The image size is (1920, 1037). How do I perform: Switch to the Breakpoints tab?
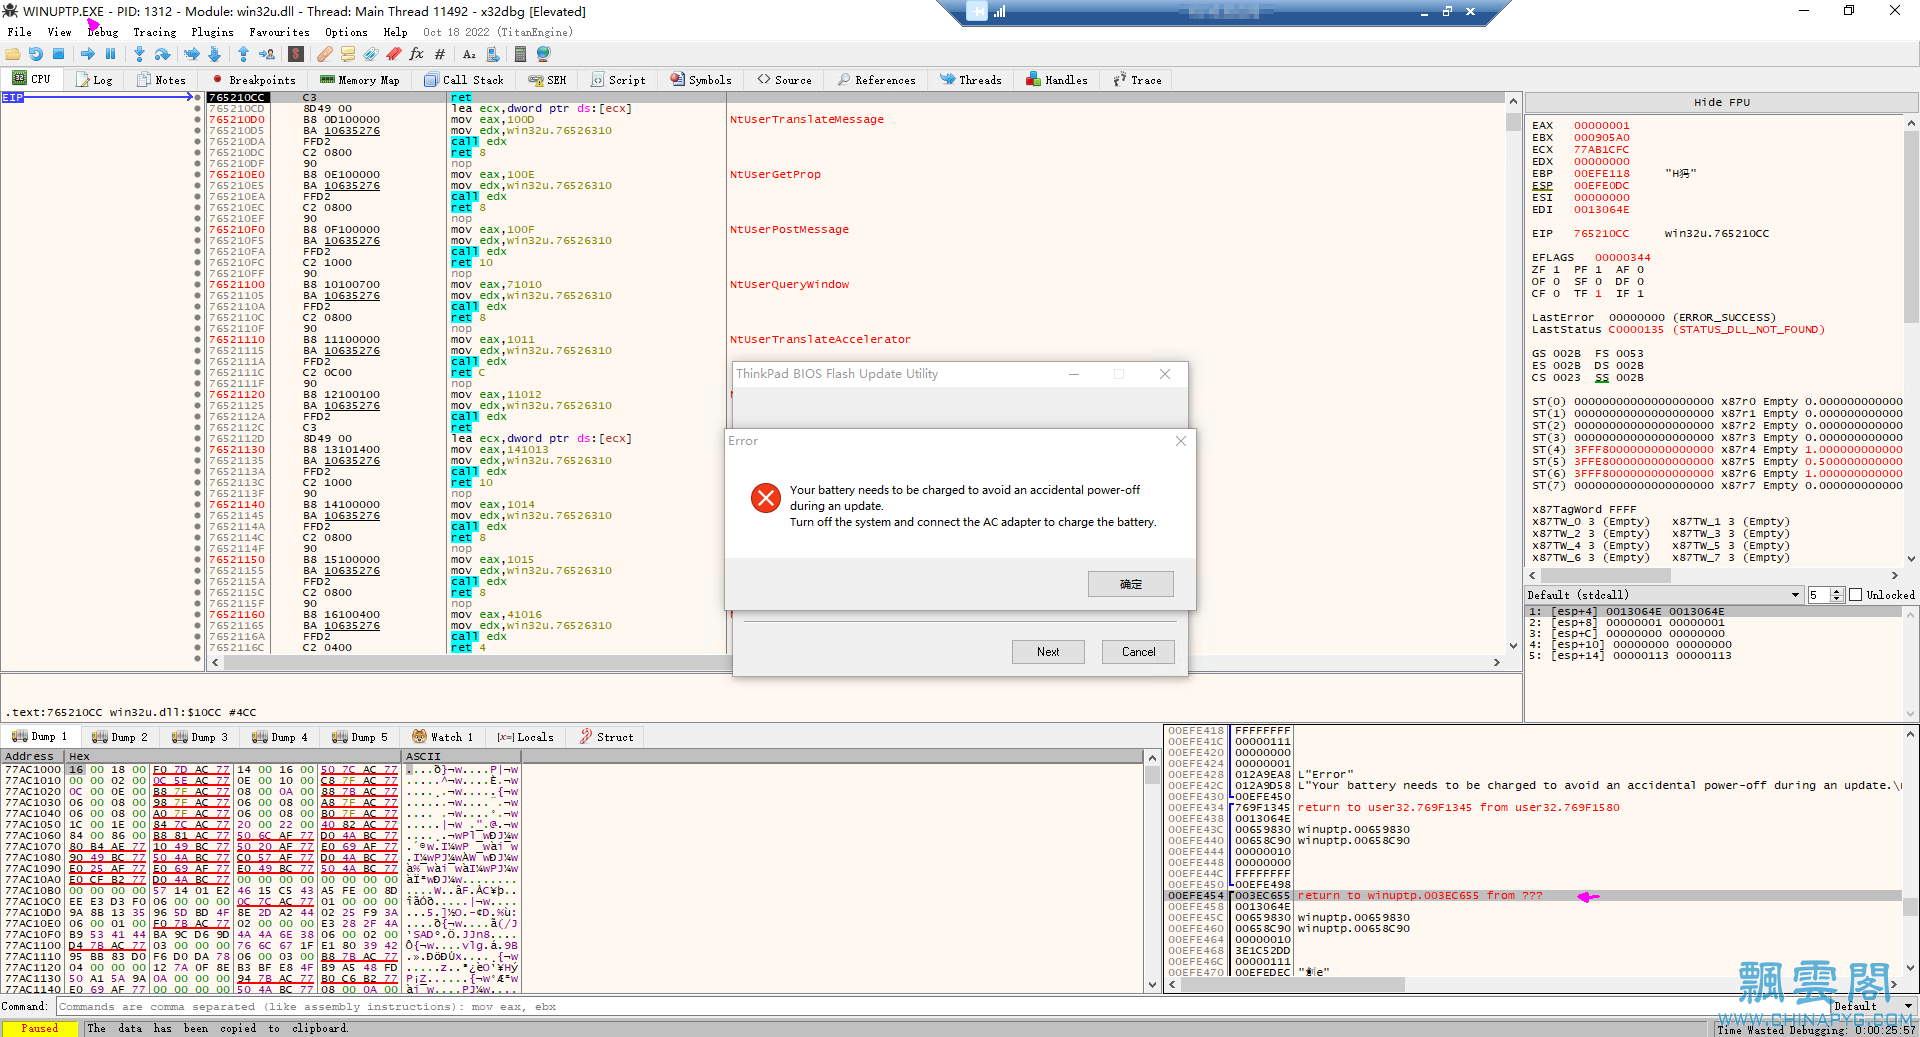254,80
